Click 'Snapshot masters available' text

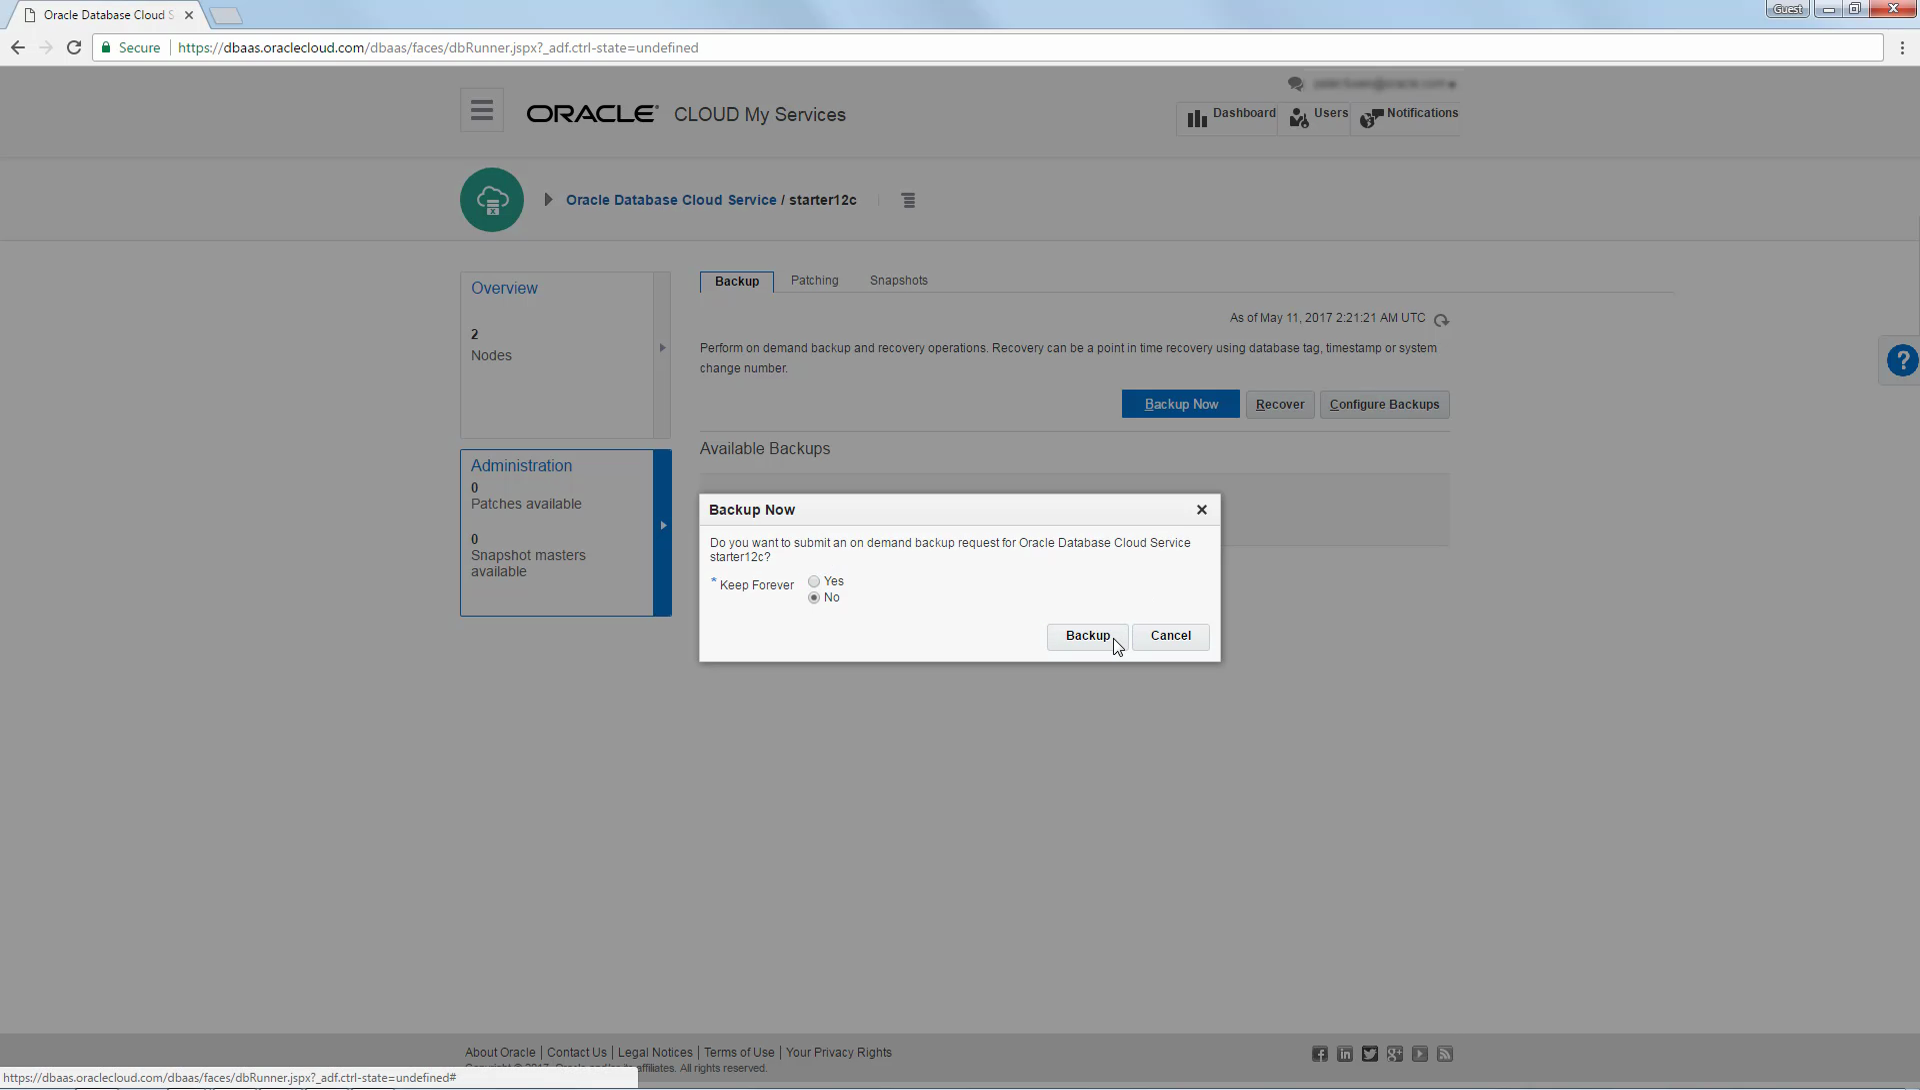528,564
